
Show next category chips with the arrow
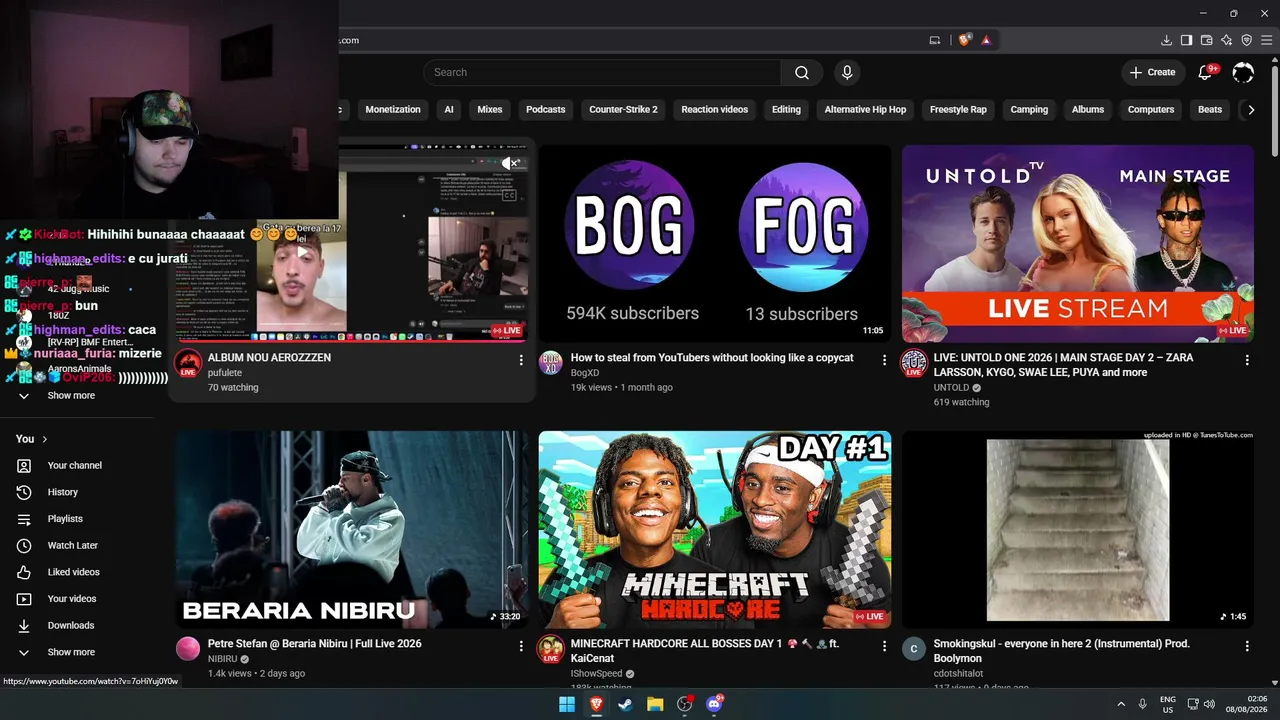click(1251, 110)
